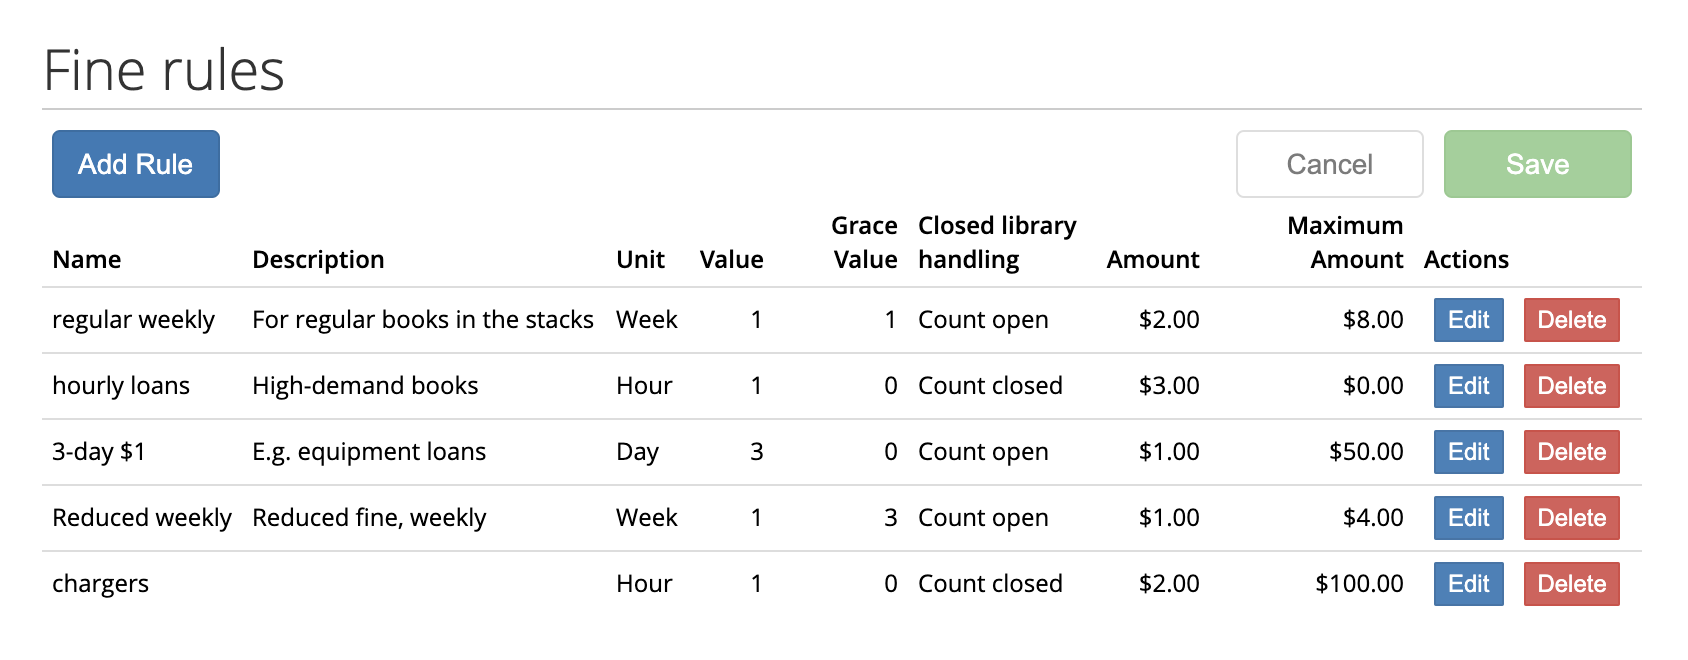Save the fine rules
1688x660 pixels.
click(x=1537, y=164)
